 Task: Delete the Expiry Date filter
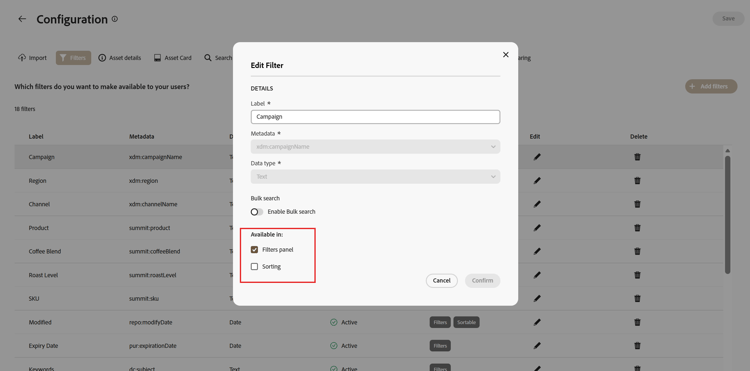pyautogui.click(x=637, y=346)
